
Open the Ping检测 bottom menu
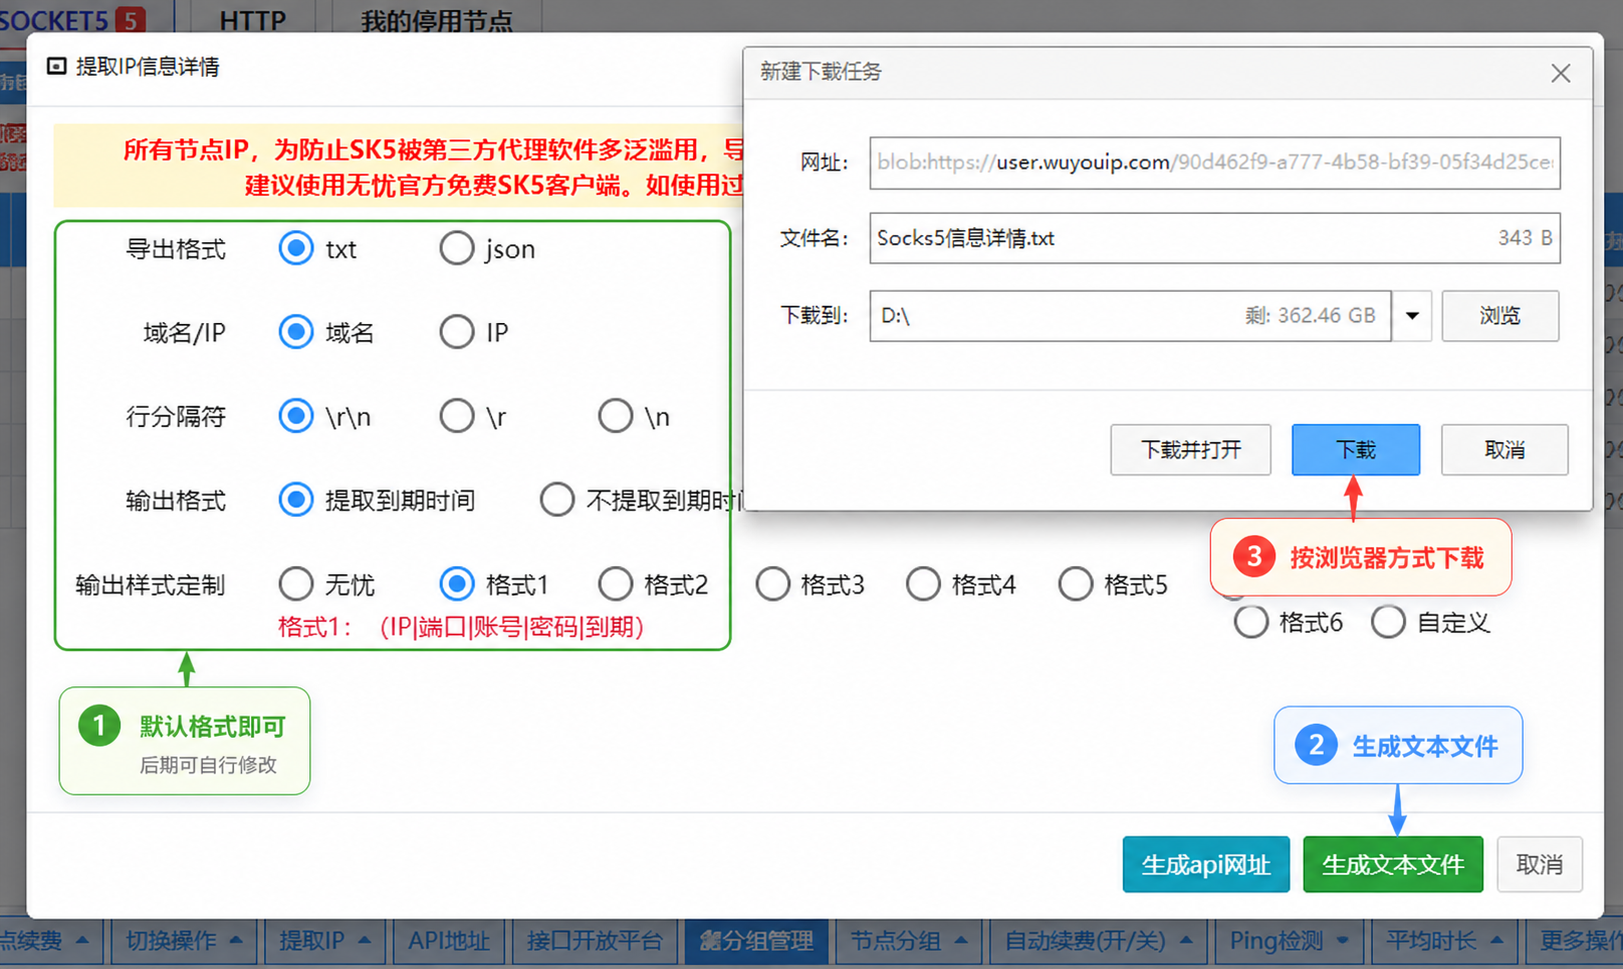pyautogui.click(x=1289, y=941)
